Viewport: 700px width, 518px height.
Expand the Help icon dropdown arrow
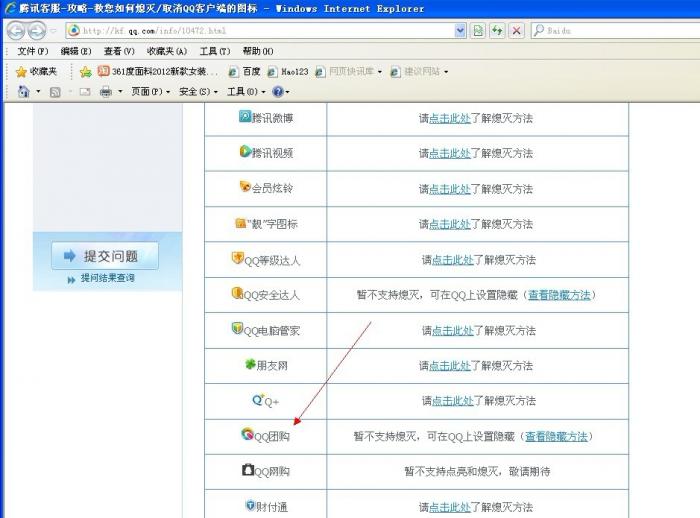288,92
